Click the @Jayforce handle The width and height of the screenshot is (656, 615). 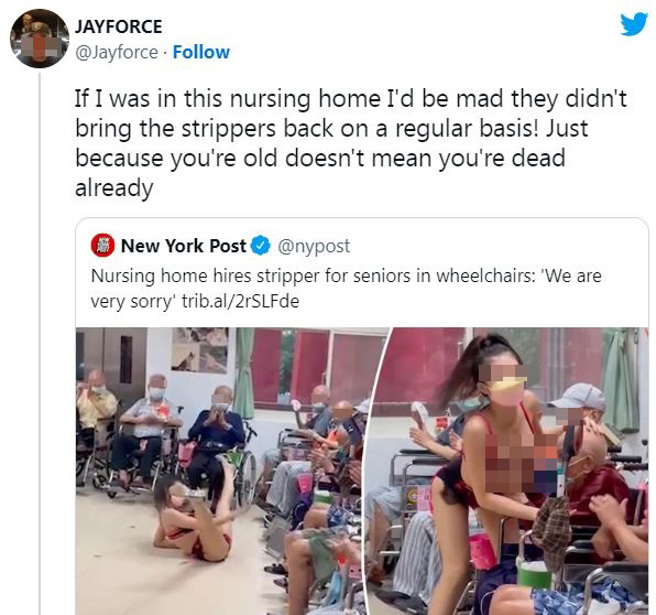pyautogui.click(x=116, y=53)
